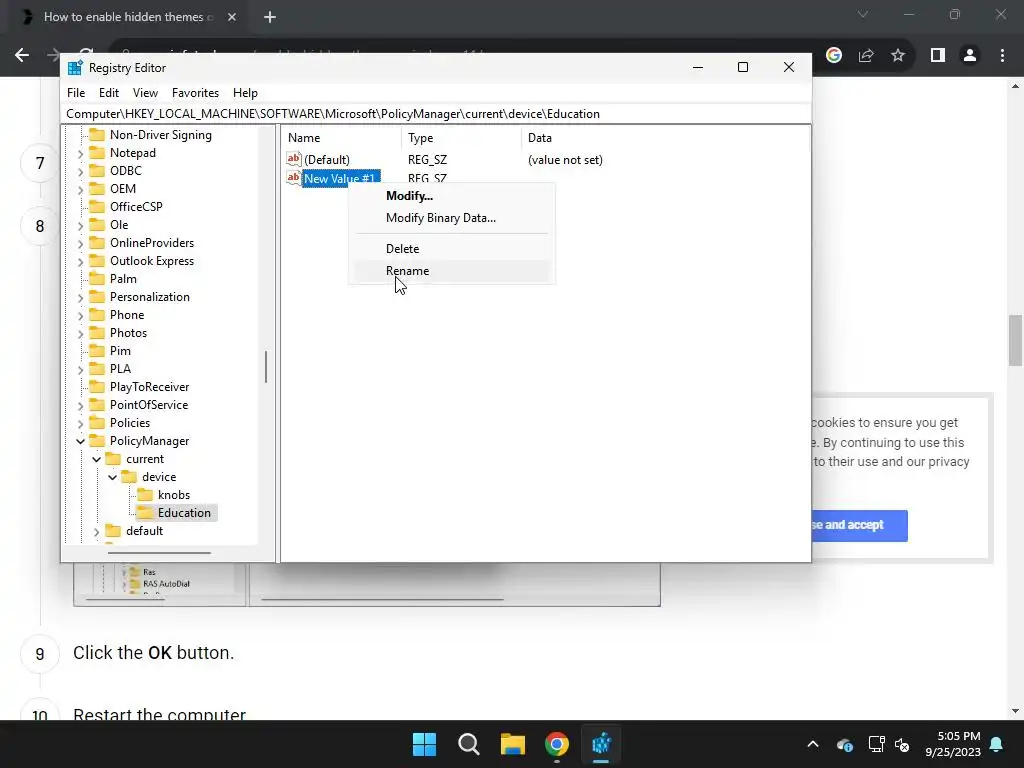The height and width of the screenshot is (768, 1024).
Task: Expand the Outlook Express key
Action: pyautogui.click(x=80, y=261)
